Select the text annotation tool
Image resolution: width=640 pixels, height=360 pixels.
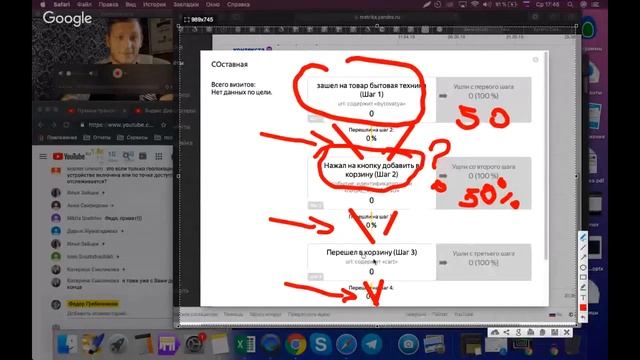[x=583, y=298]
